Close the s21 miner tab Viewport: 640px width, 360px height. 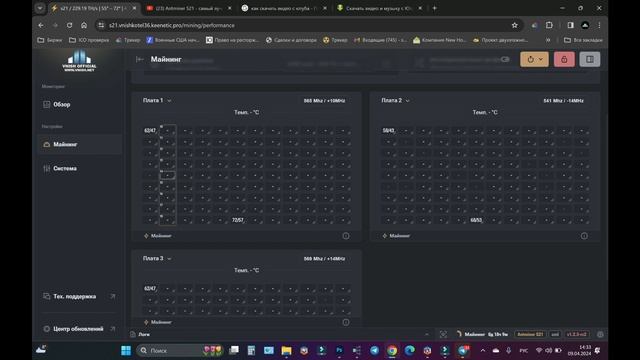click(134, 8)
